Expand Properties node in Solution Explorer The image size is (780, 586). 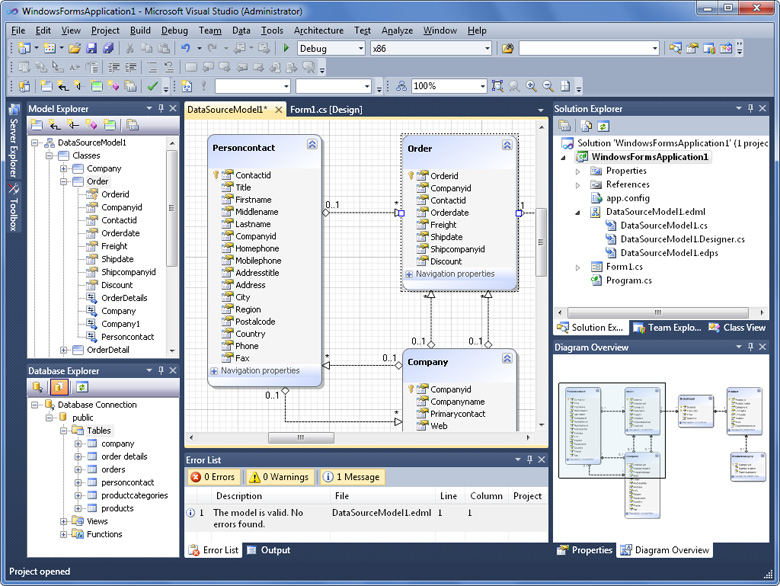pos(578,171)
